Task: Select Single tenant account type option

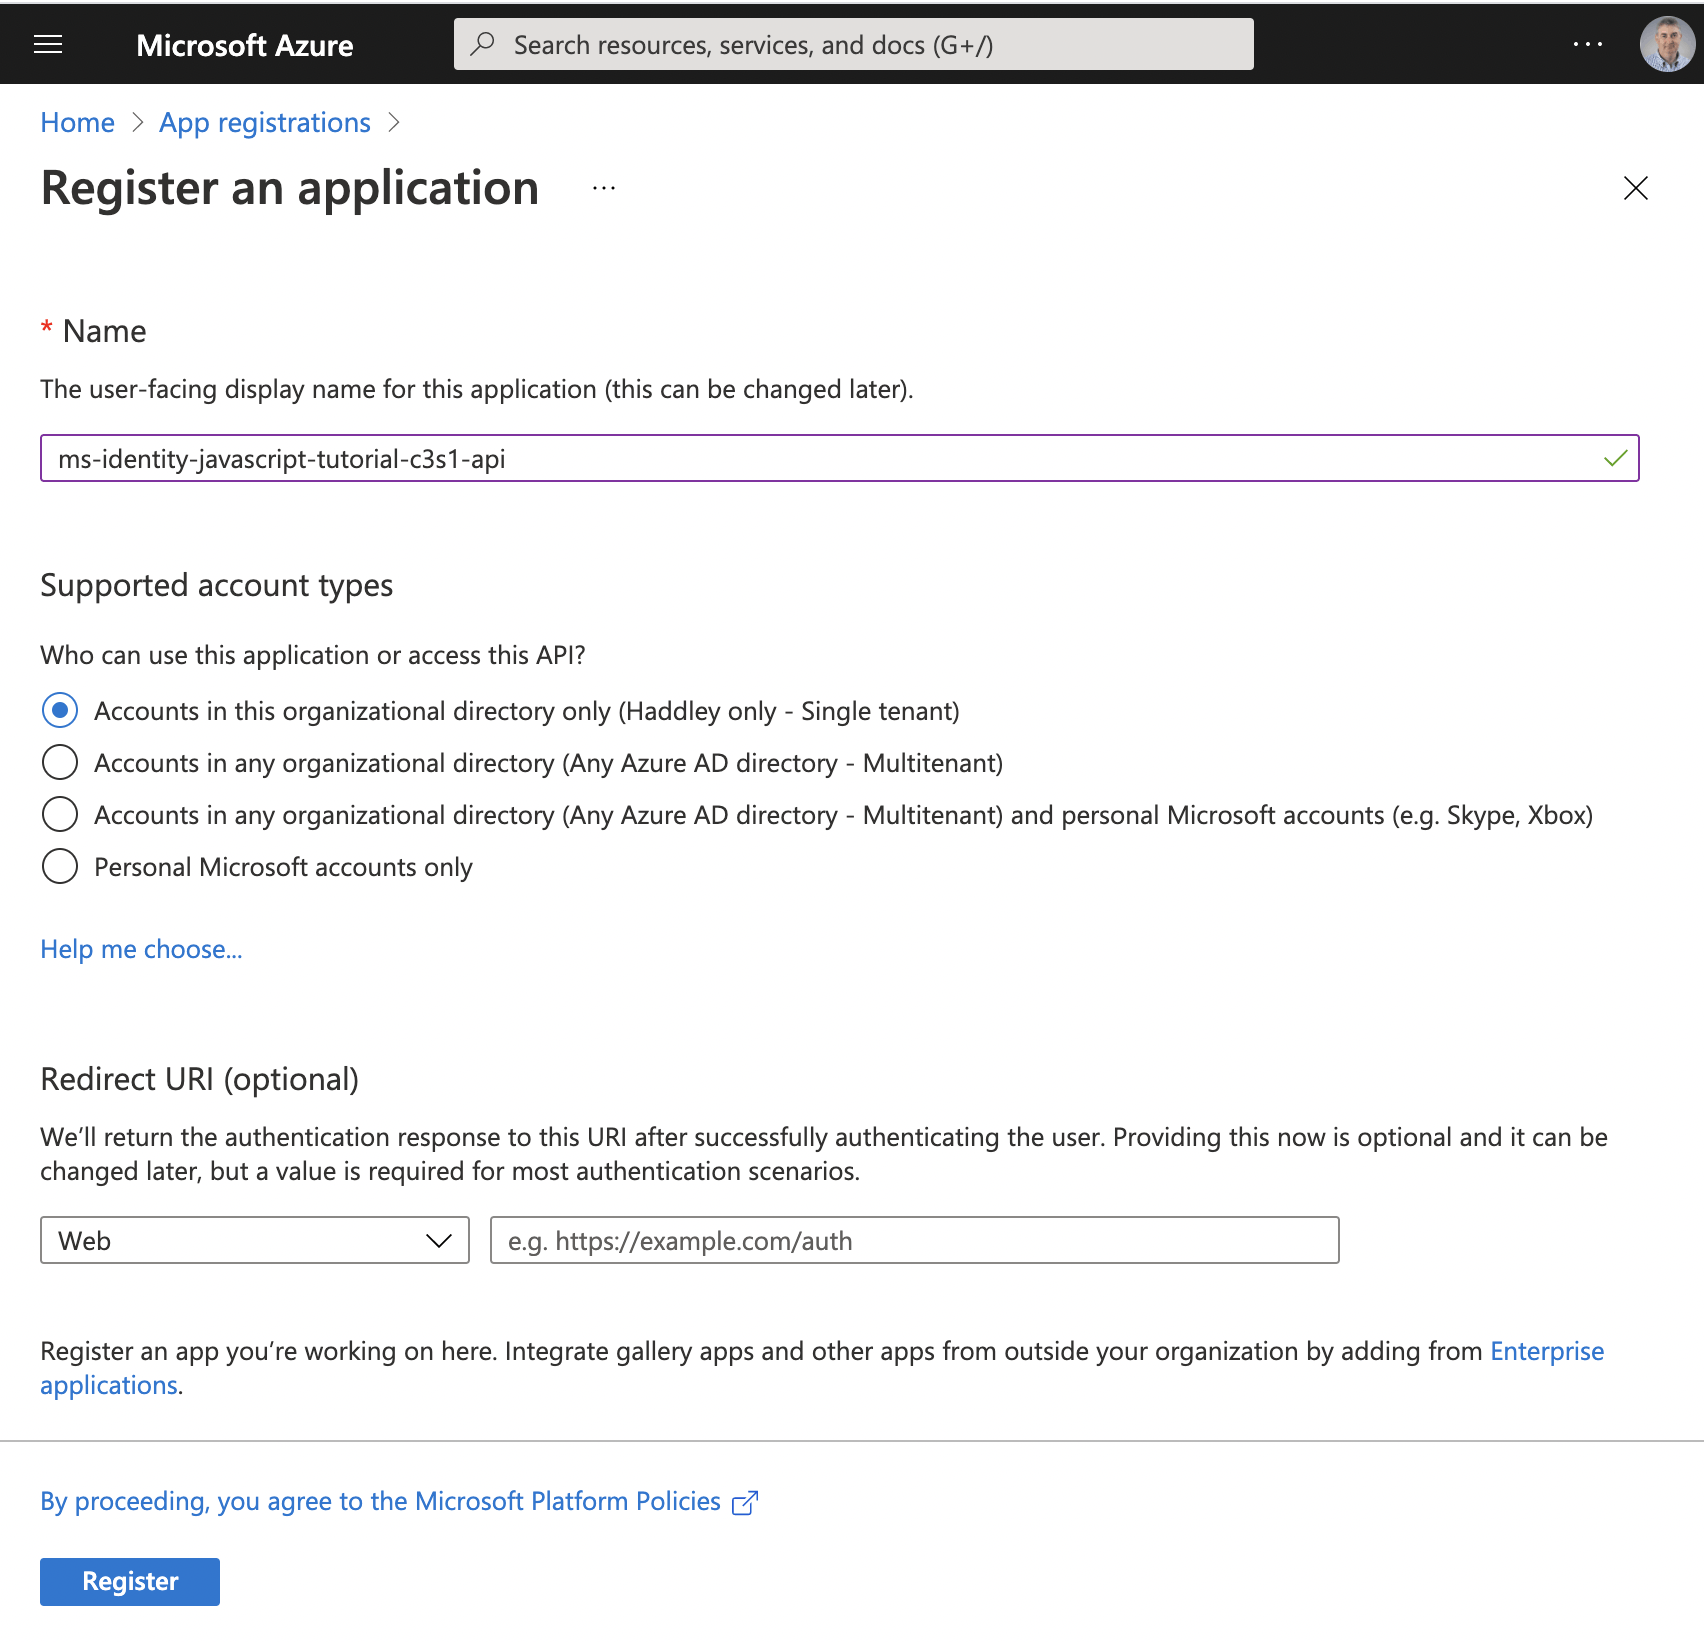Action: [x=60, y=711]
